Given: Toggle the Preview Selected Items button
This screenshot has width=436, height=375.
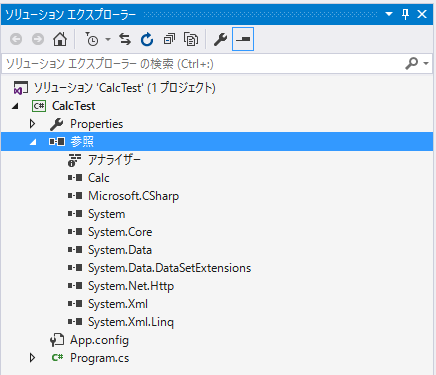Looking at the screenshot, I should tap(243, 39).
